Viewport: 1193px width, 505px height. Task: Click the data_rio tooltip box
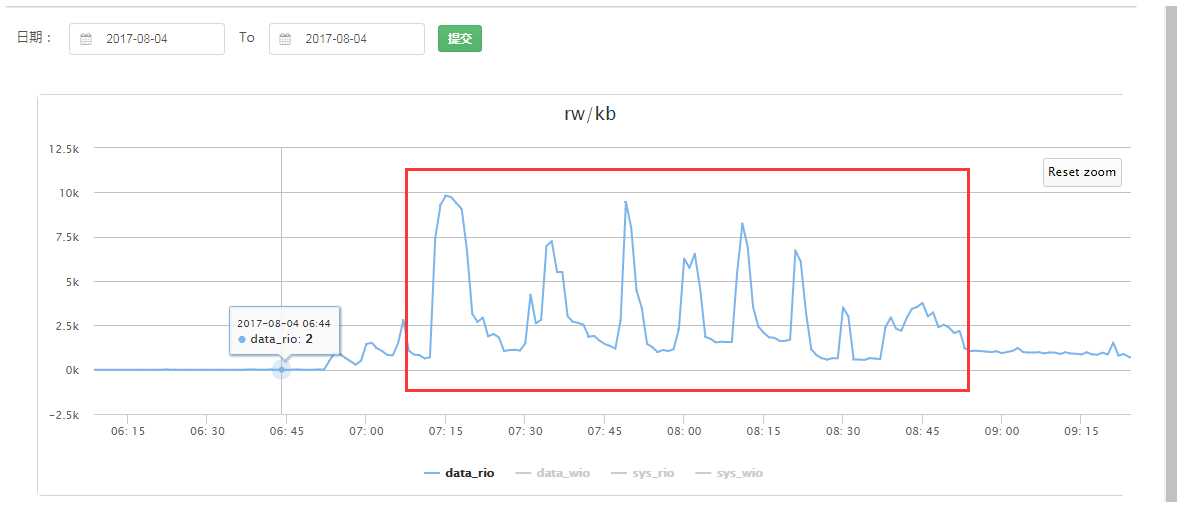(x=285, y=331)
